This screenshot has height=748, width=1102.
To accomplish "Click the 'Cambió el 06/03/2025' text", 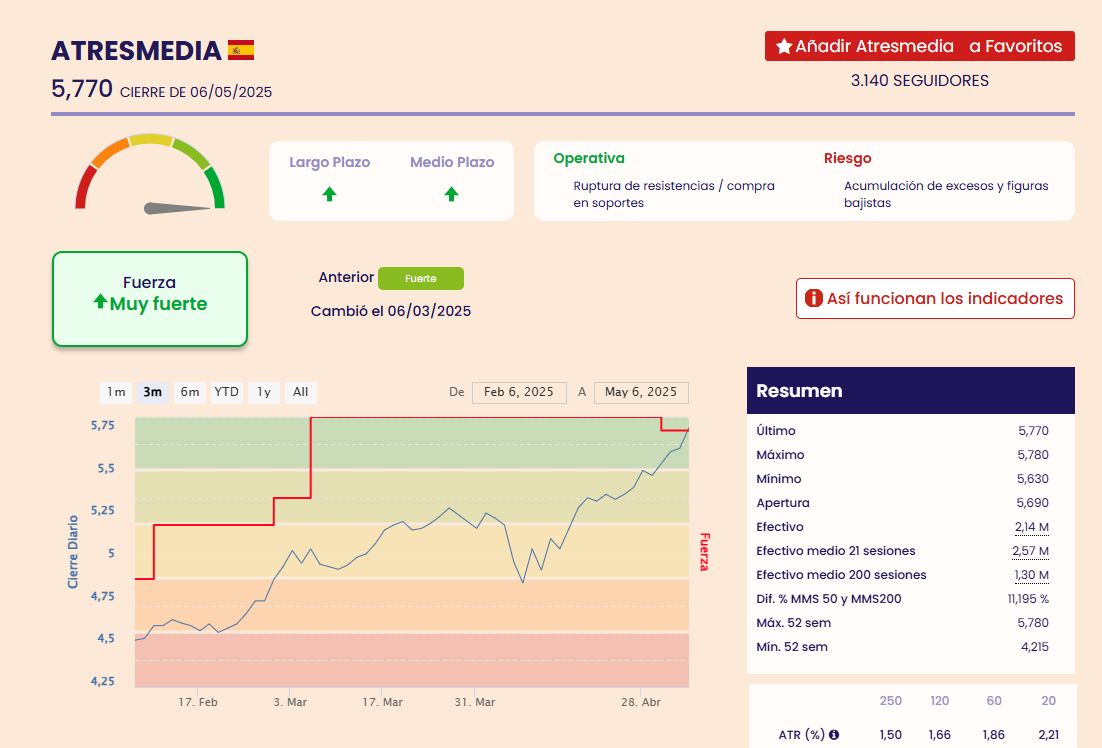I will pyautogui.click(x=391, y=311).
